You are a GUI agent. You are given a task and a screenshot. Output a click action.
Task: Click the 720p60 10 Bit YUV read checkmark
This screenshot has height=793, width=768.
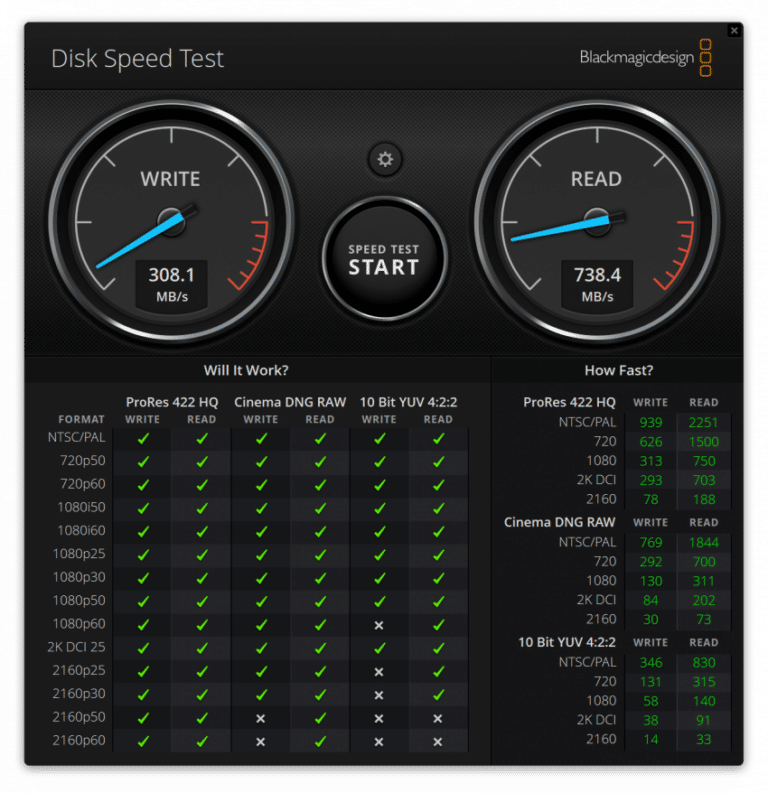438,485
